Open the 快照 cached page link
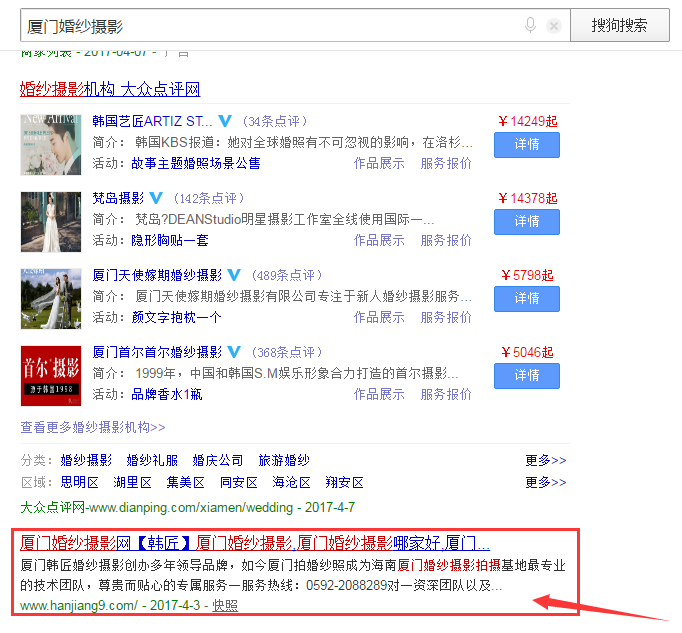 click(225, 605)
